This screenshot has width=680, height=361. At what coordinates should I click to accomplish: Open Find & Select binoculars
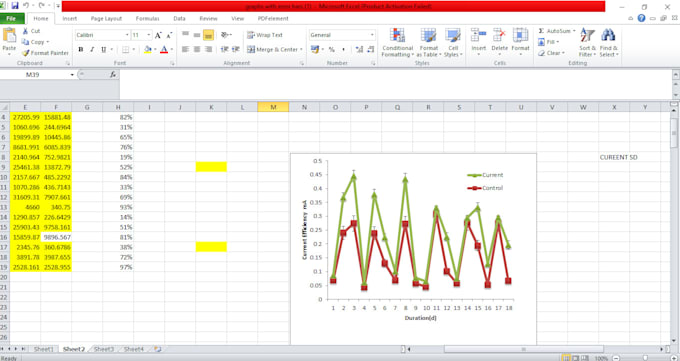(x=608, y=43)
